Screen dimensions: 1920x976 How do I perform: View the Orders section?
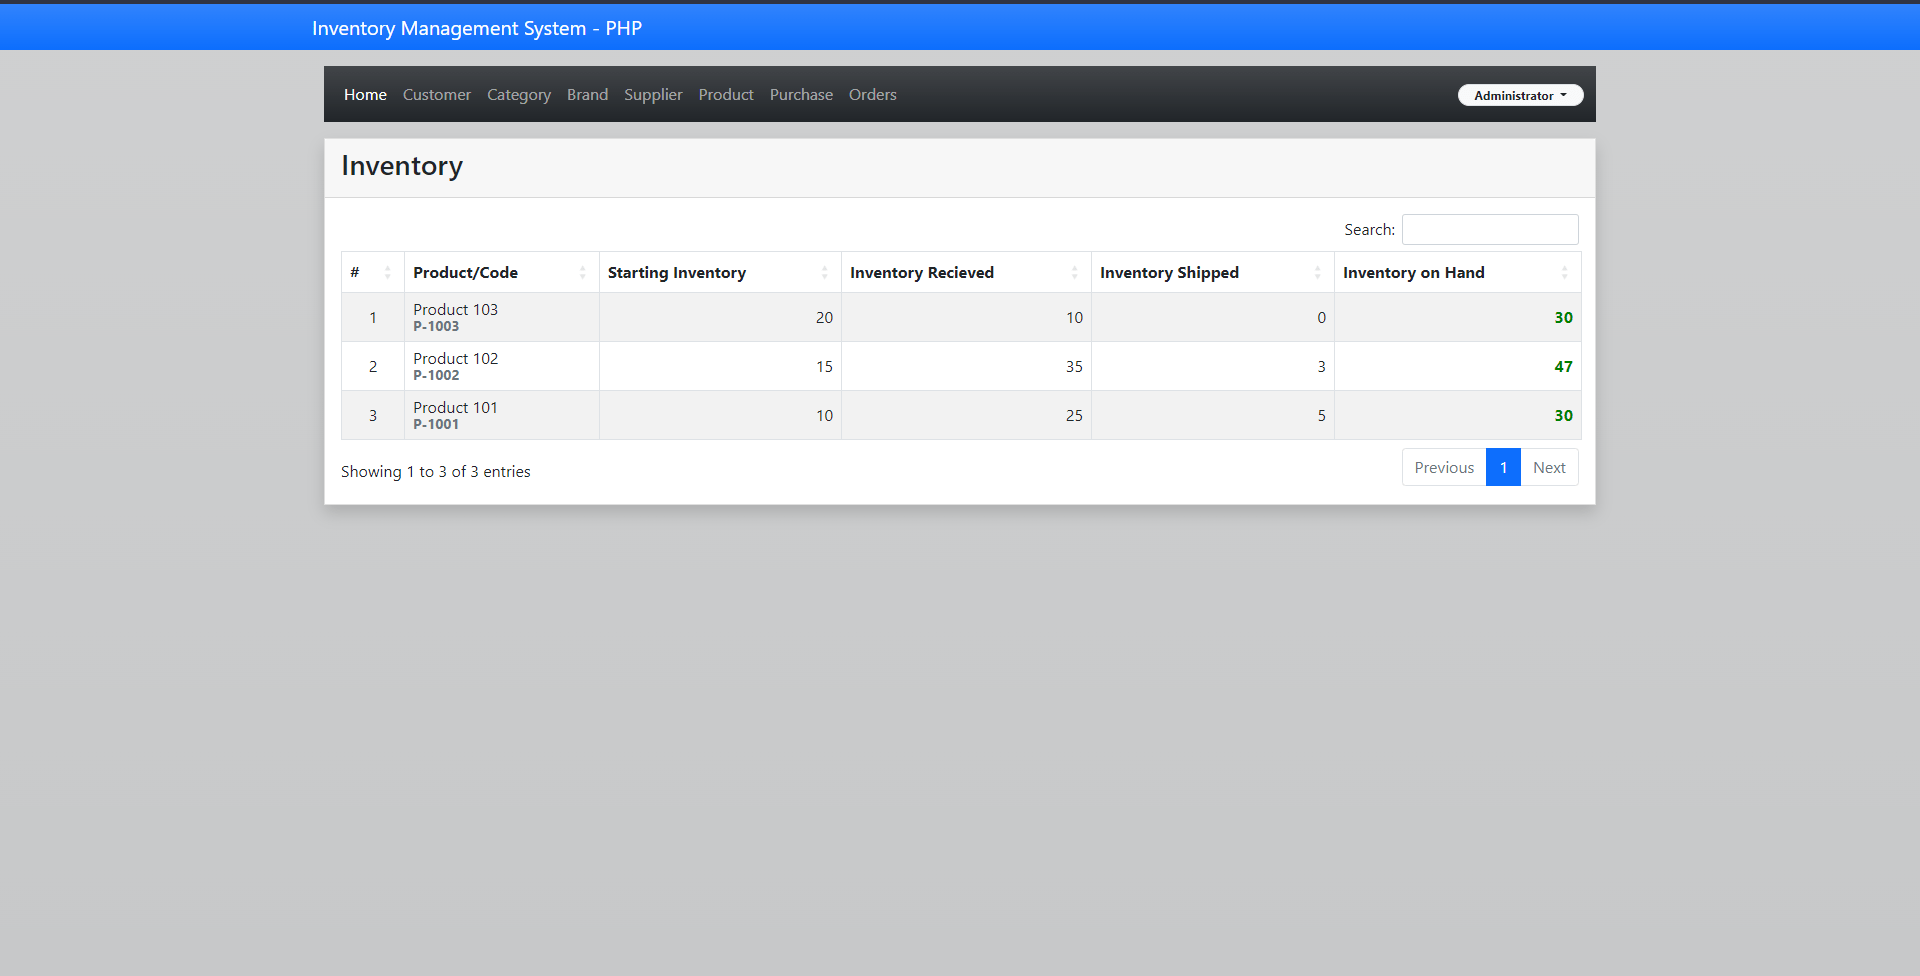(872, 94)
